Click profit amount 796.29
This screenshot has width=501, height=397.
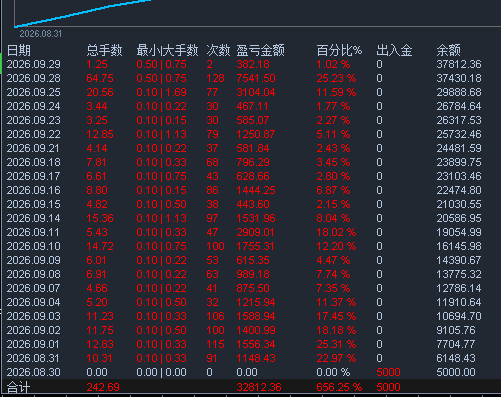pos(253,162)
